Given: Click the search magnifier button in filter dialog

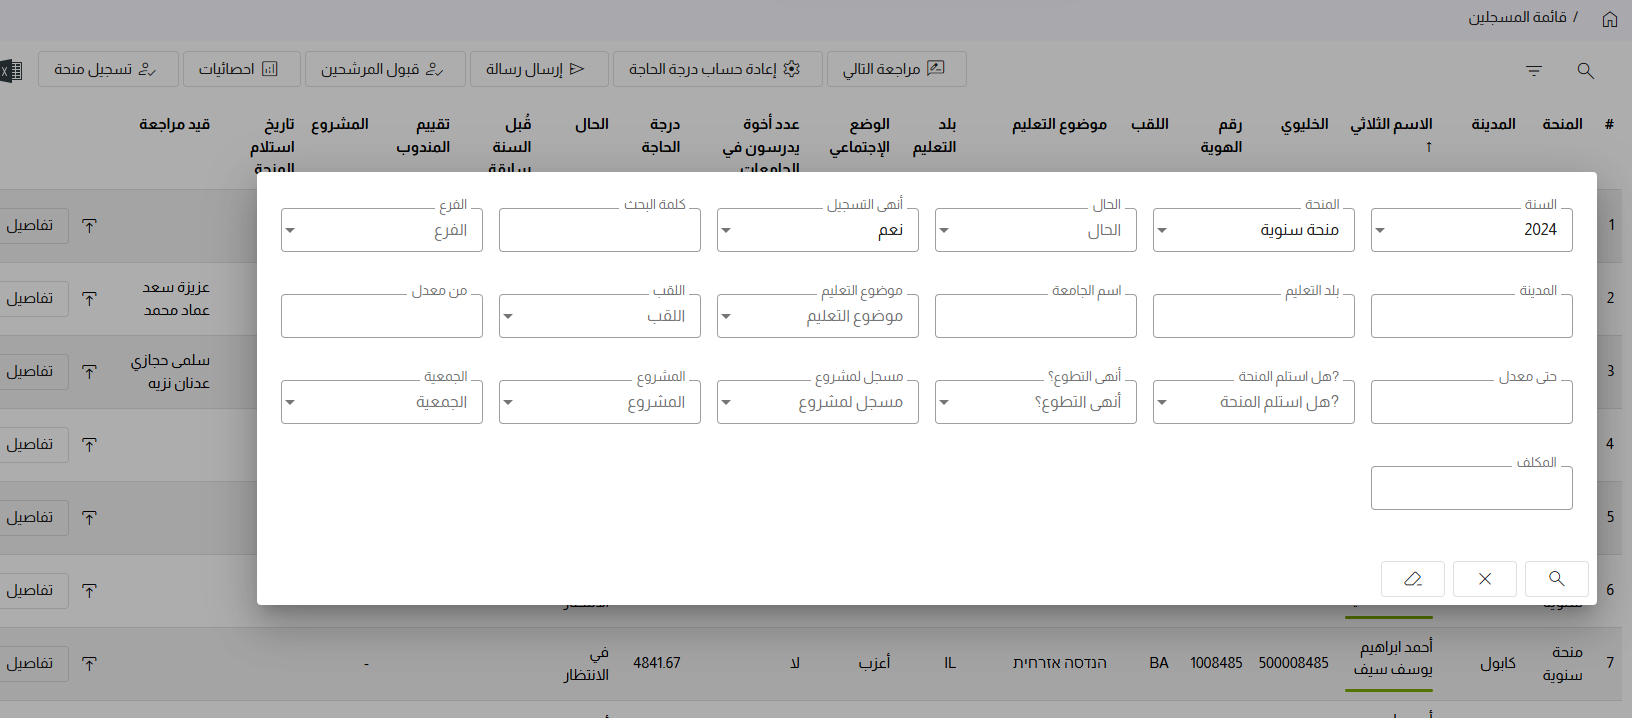Looking at the screenshot, I should tap(1556, 579).
